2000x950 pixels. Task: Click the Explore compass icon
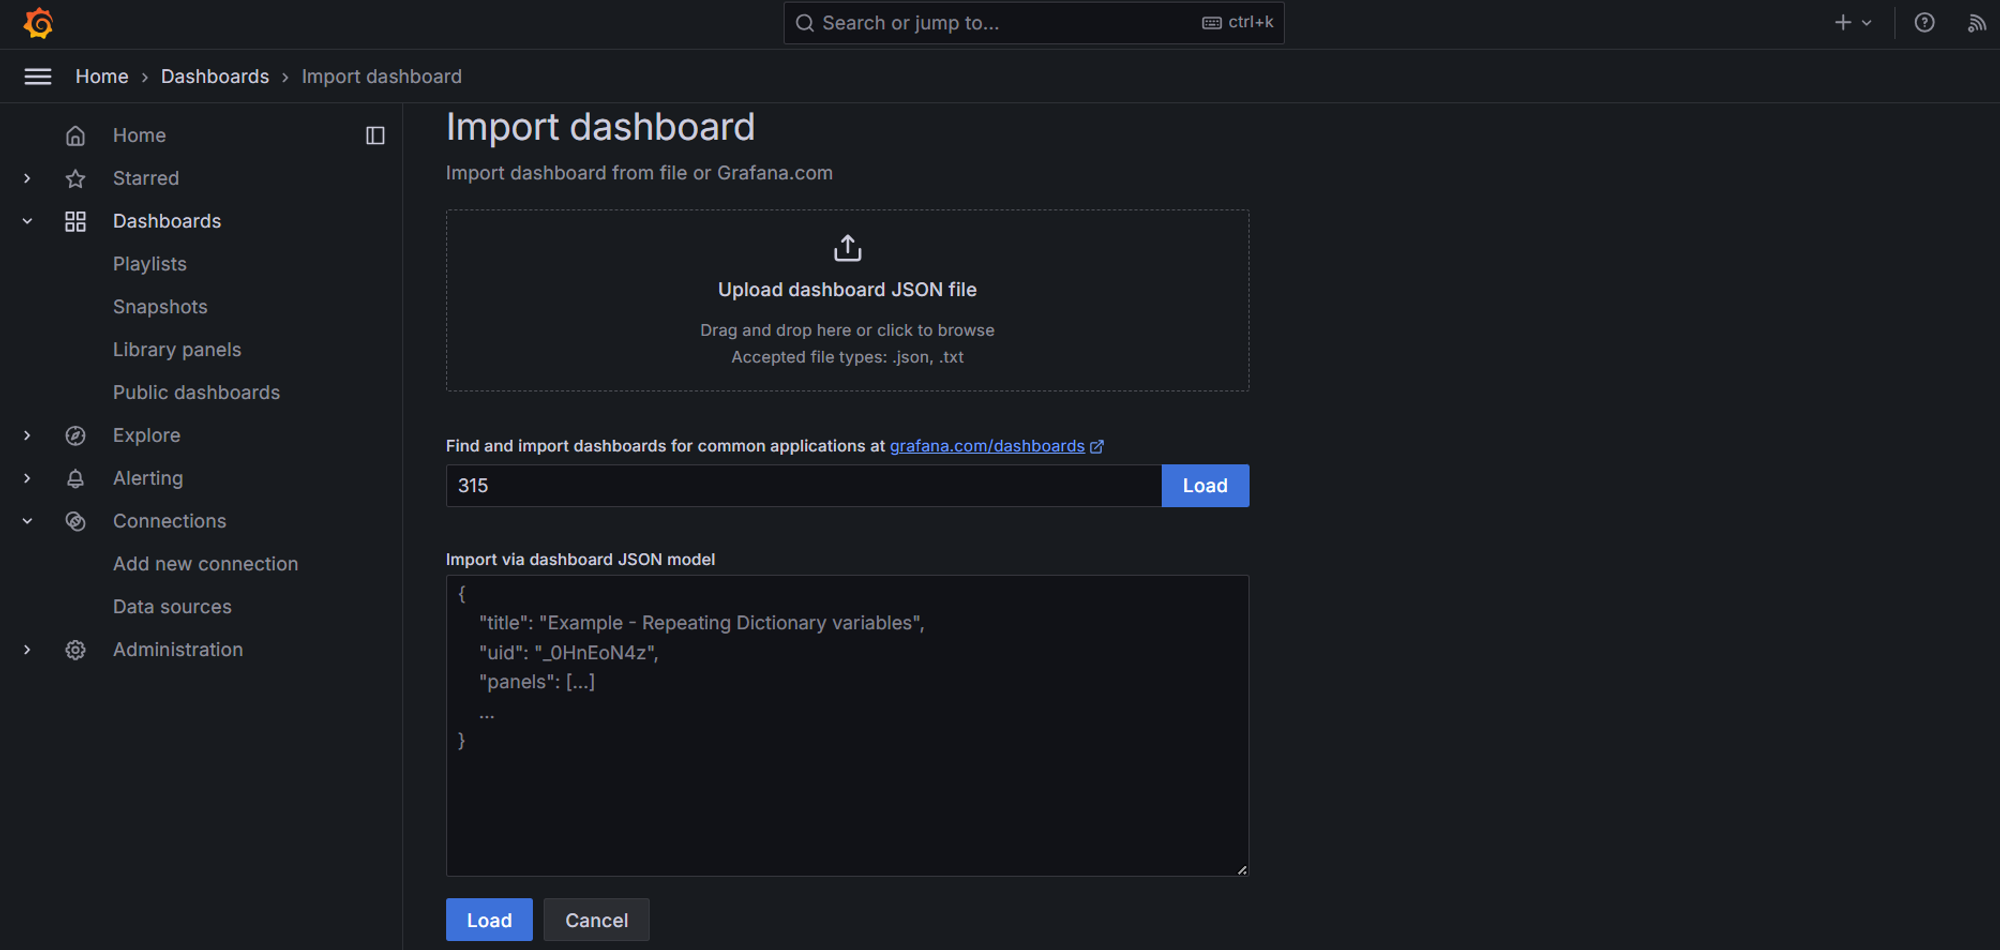pyautogui.click(x=76, y=435)
